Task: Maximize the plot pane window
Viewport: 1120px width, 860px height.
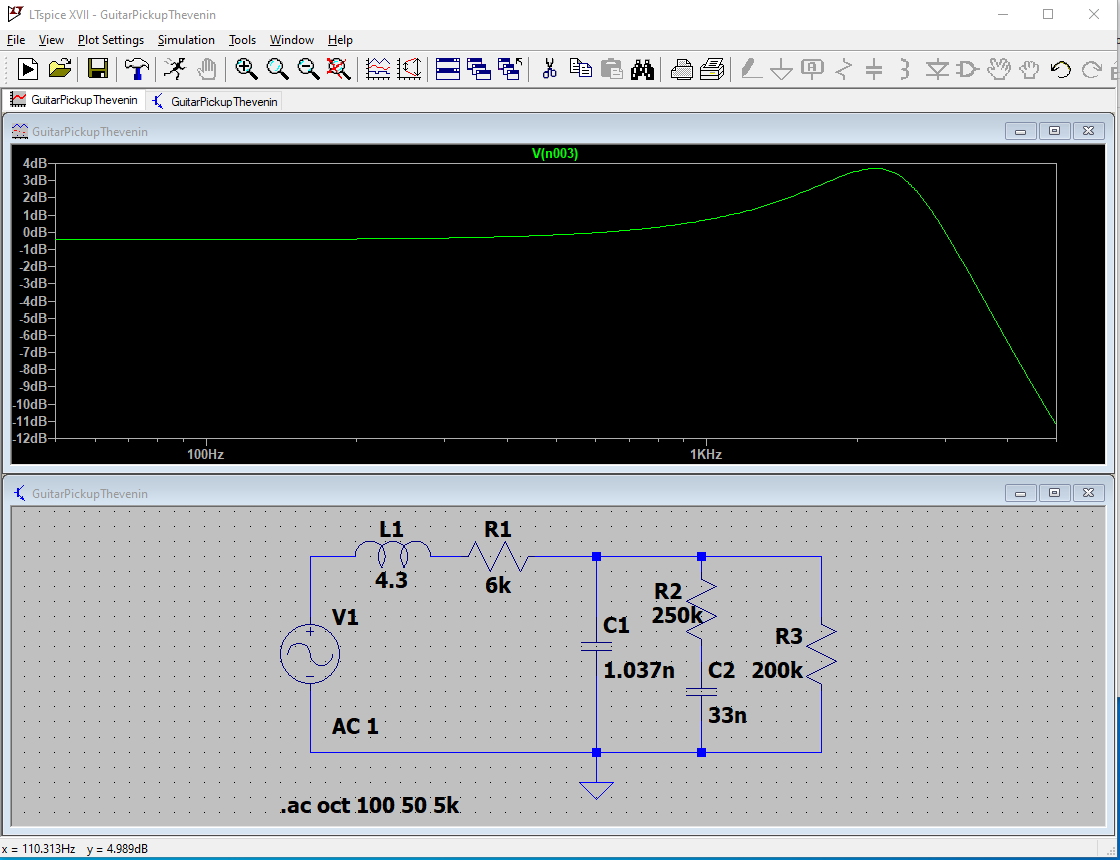Action: coord(1054,131)
